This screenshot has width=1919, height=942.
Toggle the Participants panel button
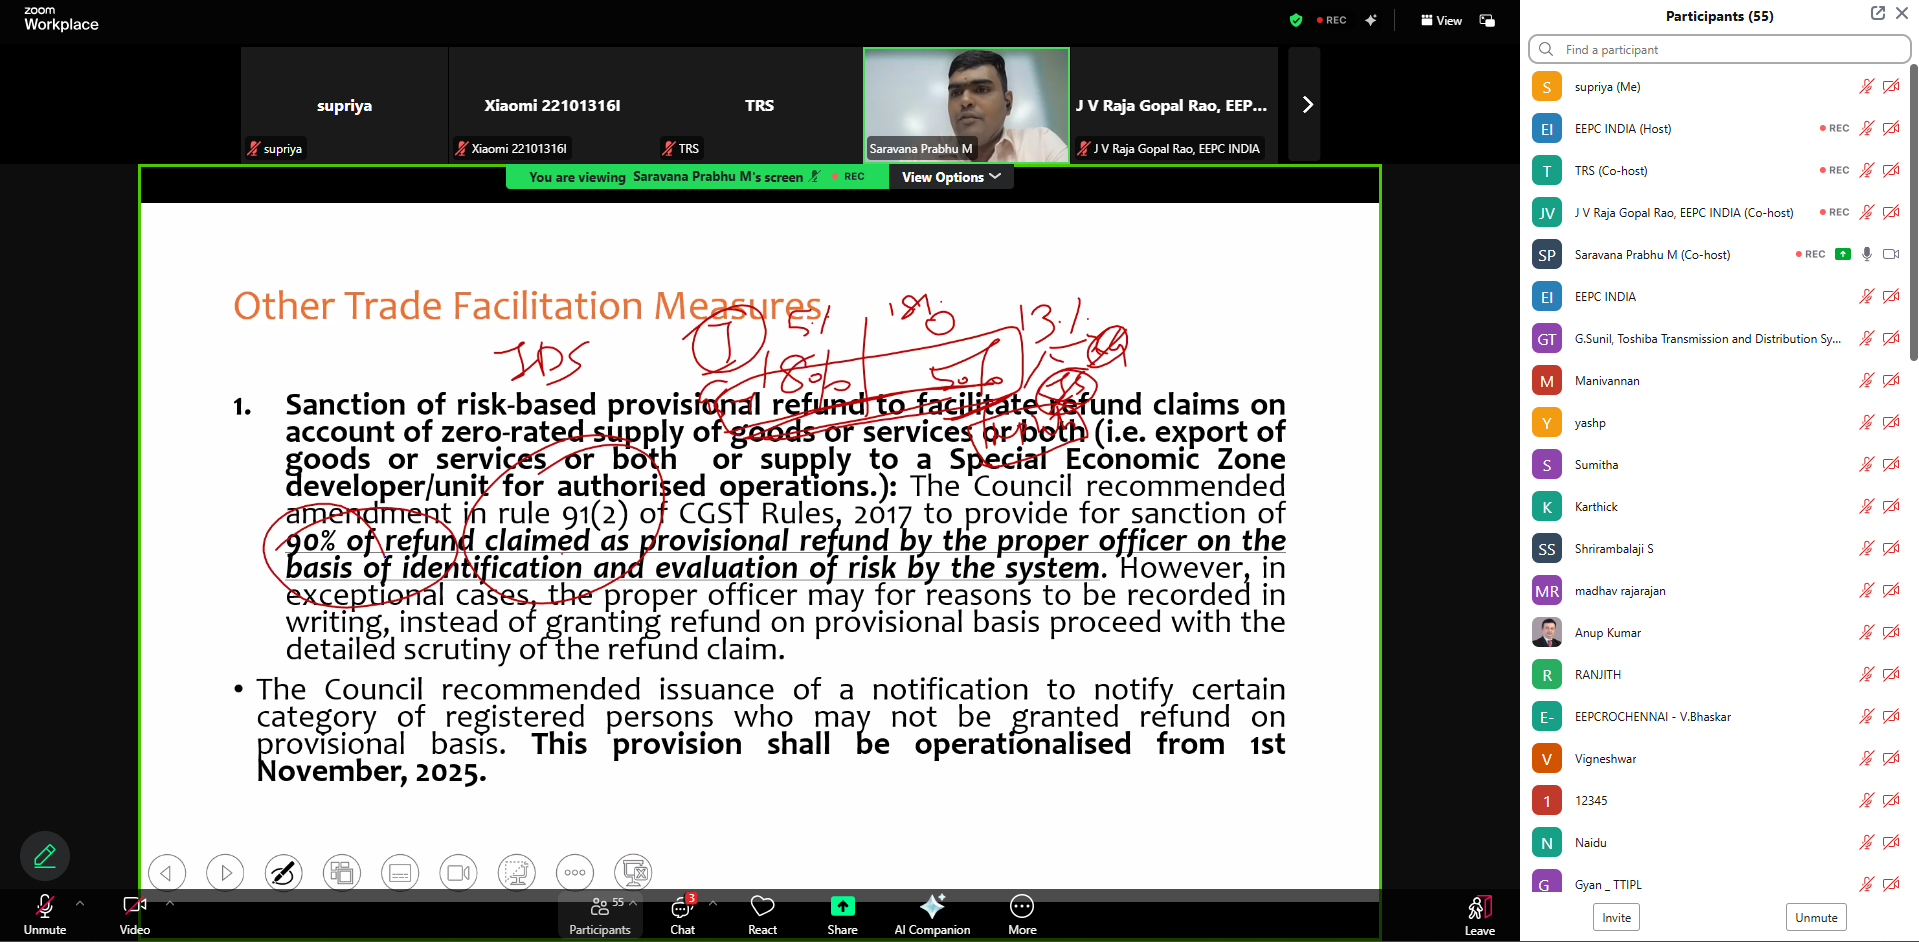tap(599, 914)
